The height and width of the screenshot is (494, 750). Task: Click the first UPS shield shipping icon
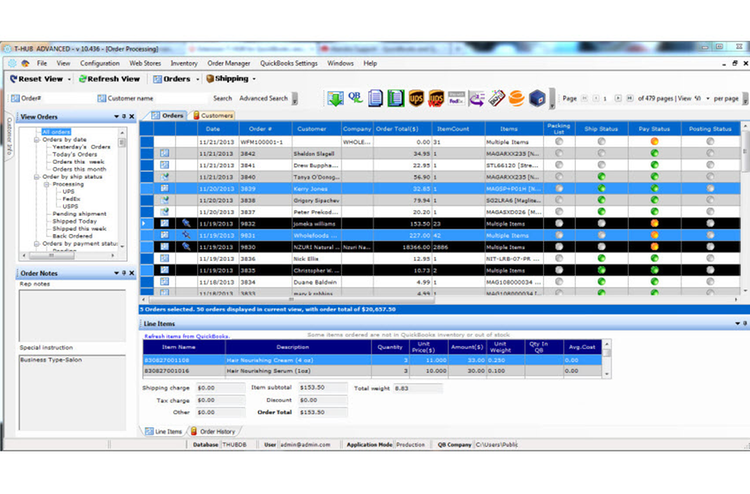[x=416, y=98]
